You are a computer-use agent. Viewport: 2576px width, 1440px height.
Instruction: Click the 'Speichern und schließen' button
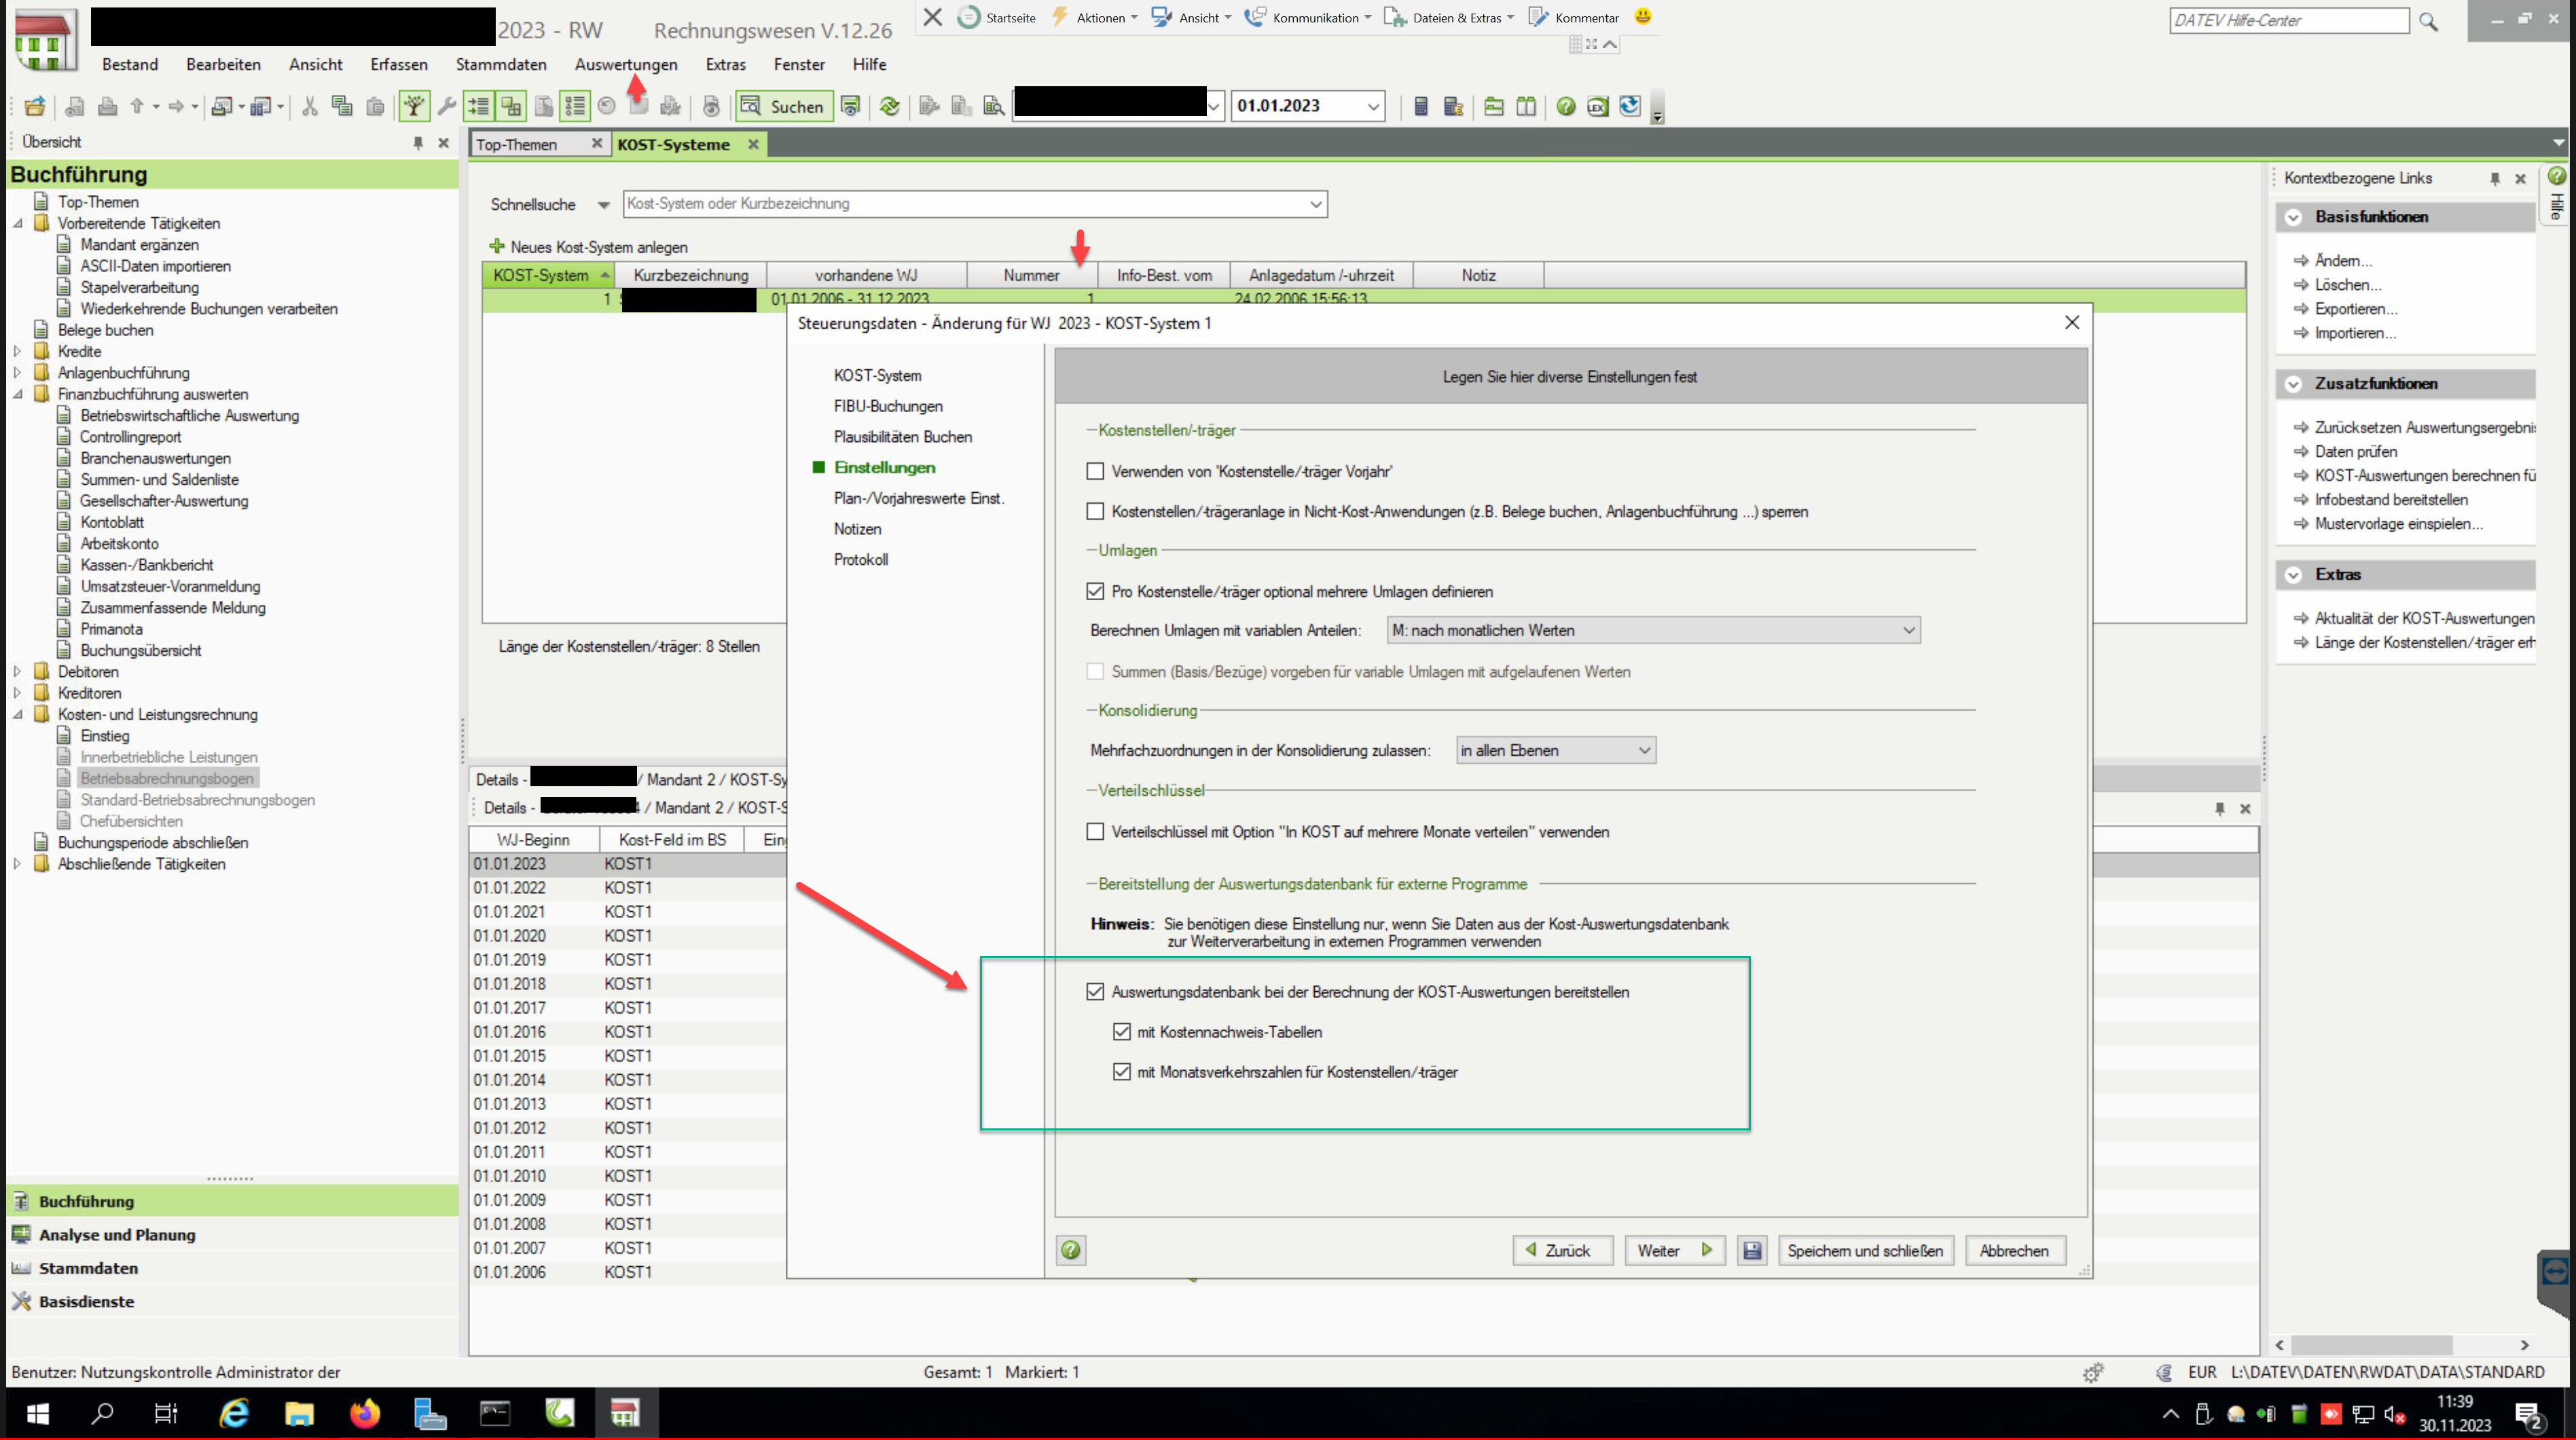pyautogui.click(x=1865, y=1250)
